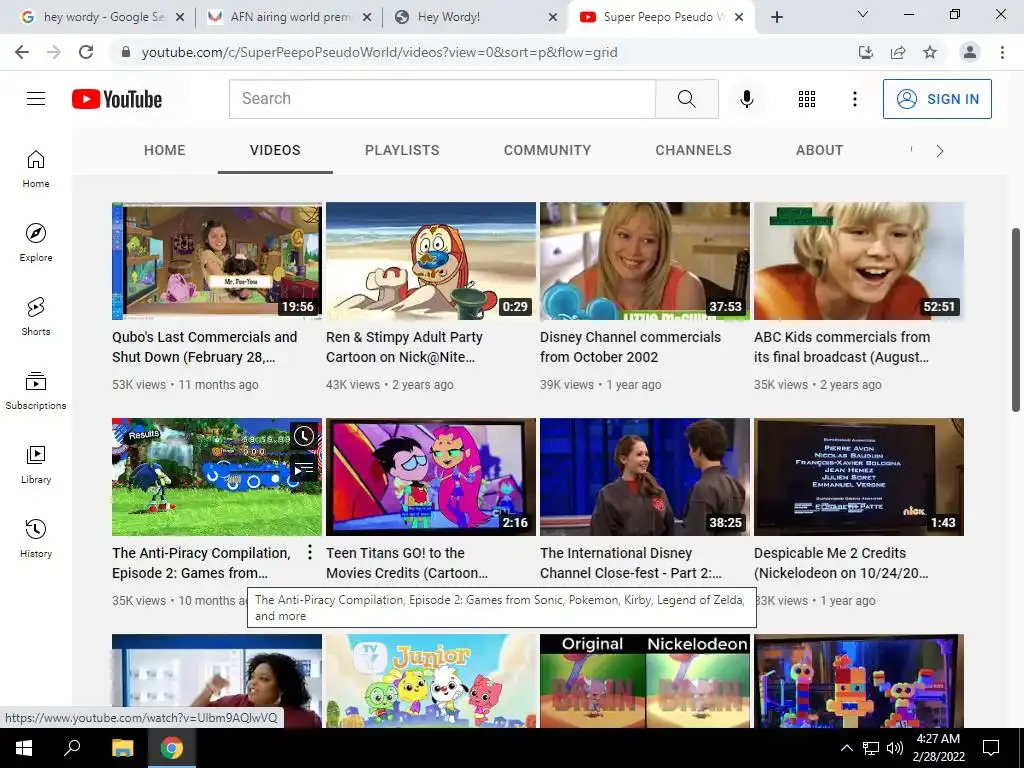Click the volume icon in system tray
The image size is (1024, 768).
[895, 748]
